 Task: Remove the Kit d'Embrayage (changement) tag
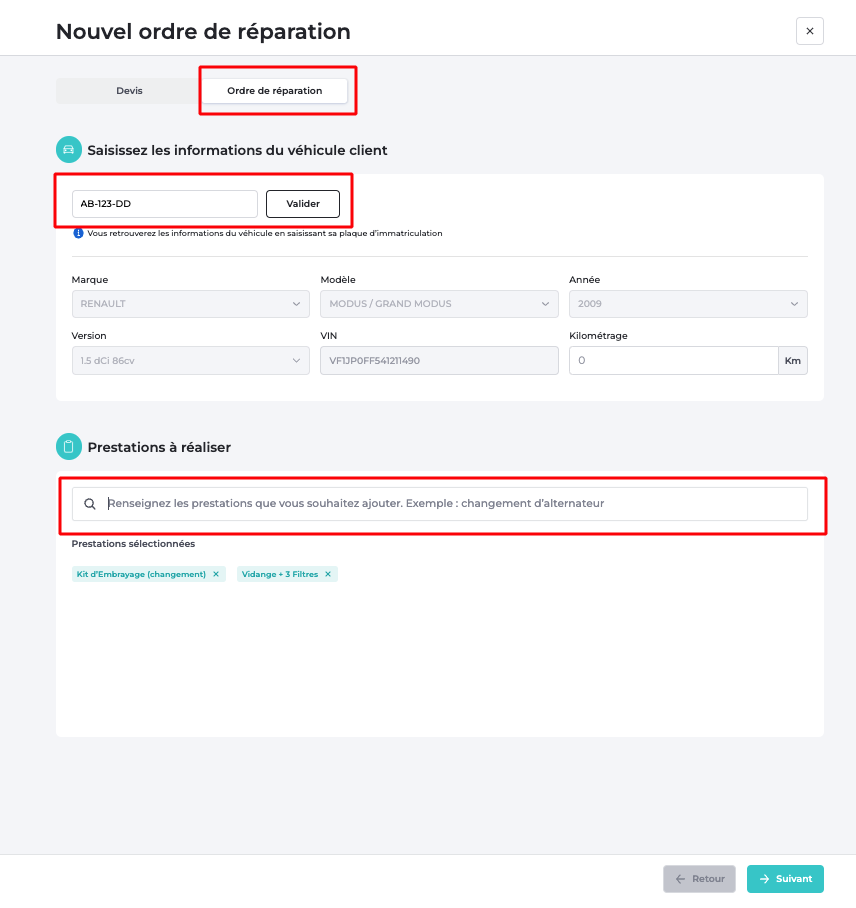point(216,574)
